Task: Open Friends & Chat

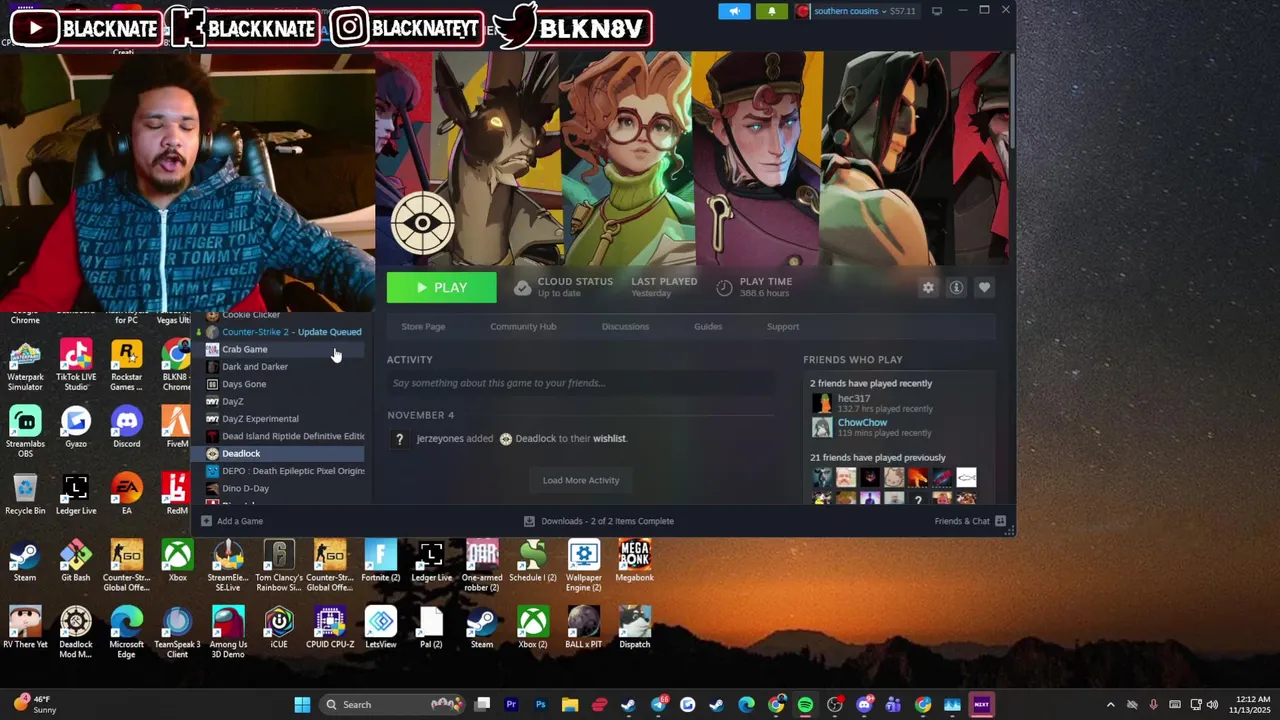Action: [970, 521]
